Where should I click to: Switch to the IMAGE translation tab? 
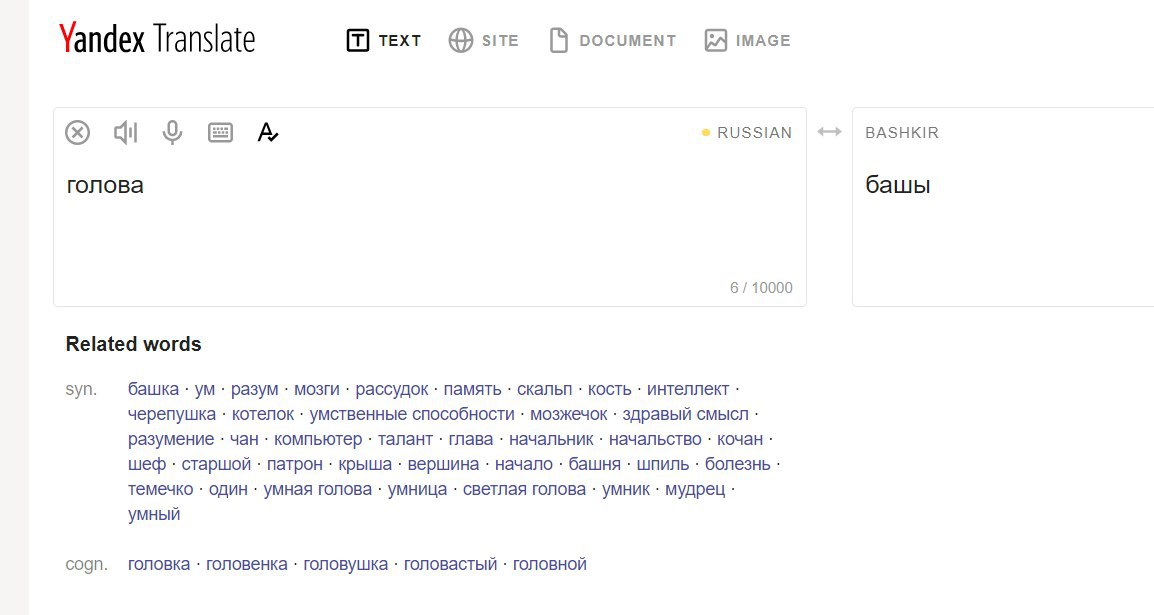pyautogui.click(x=748, y=40)
